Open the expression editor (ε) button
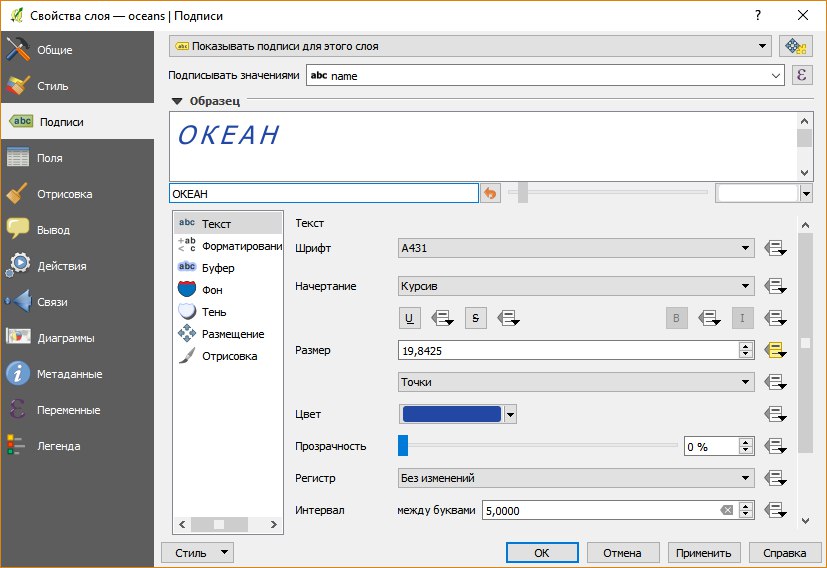This screenshot has height=568, width=827. 800,75
